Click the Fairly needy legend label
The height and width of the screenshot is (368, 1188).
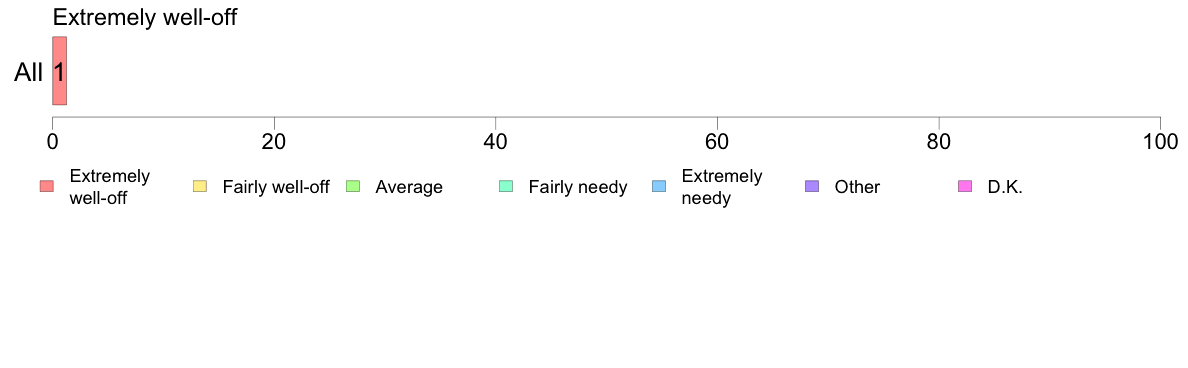click(x=578, y=187)
